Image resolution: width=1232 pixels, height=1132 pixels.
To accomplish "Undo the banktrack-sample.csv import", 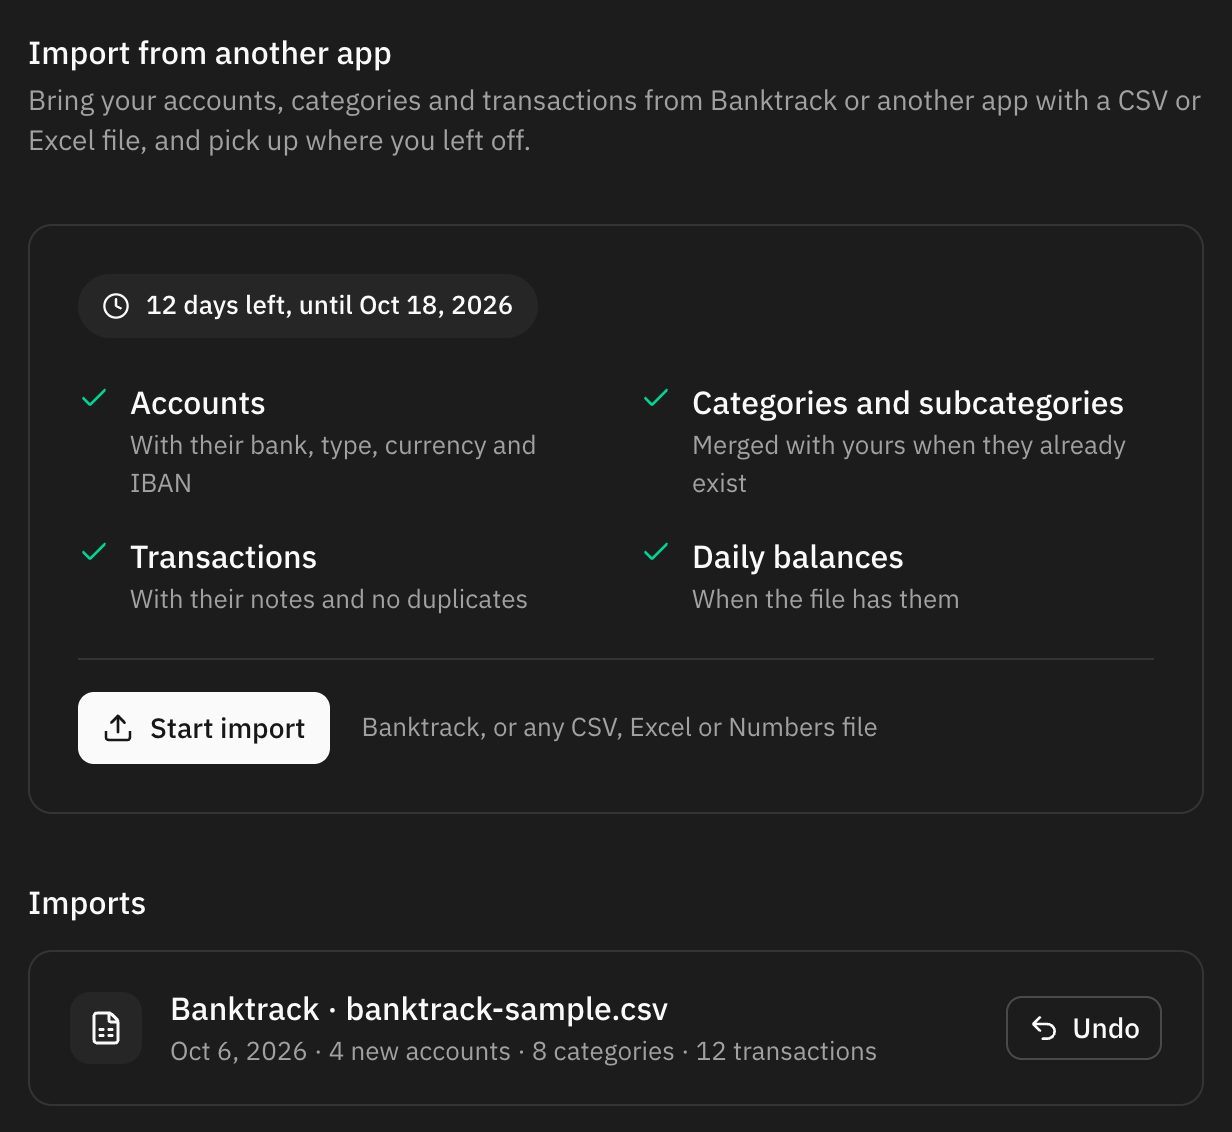I will click(x=1083, y=1028).
